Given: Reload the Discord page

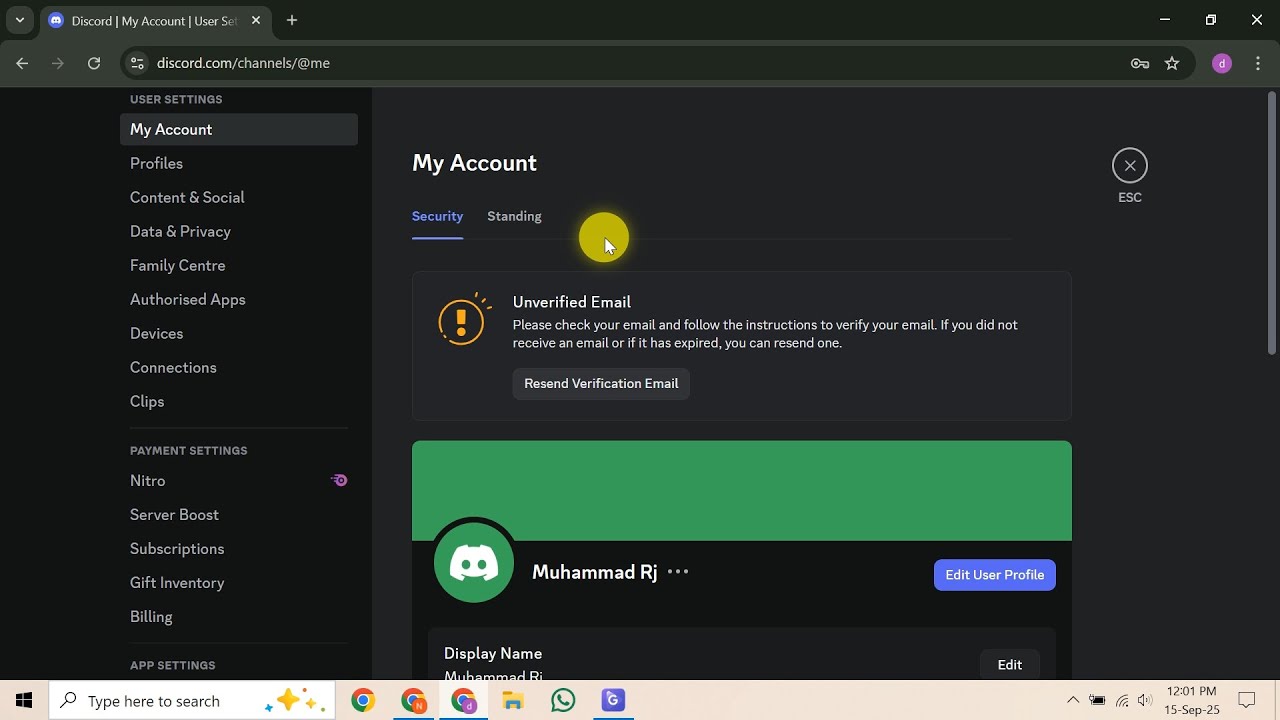Looking at the screenshot, I should coord(94,63).
